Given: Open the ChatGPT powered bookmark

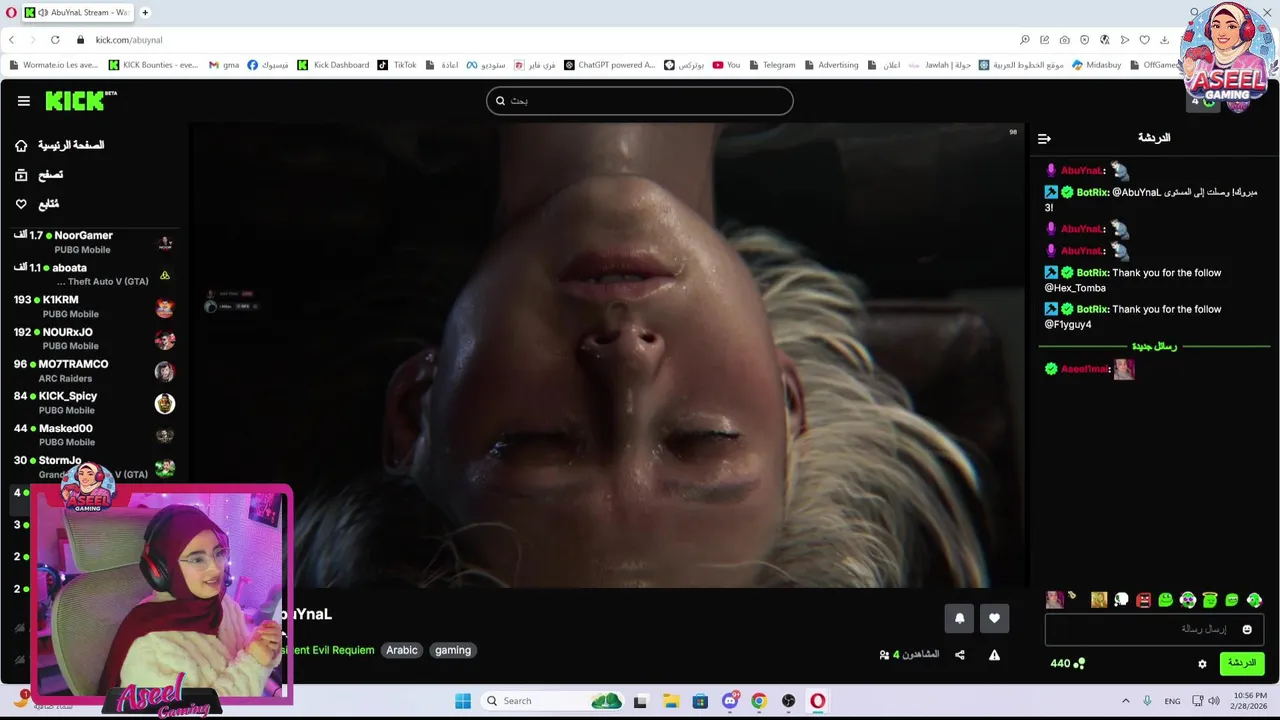Looking at the screenshot, I should [609, 65].
